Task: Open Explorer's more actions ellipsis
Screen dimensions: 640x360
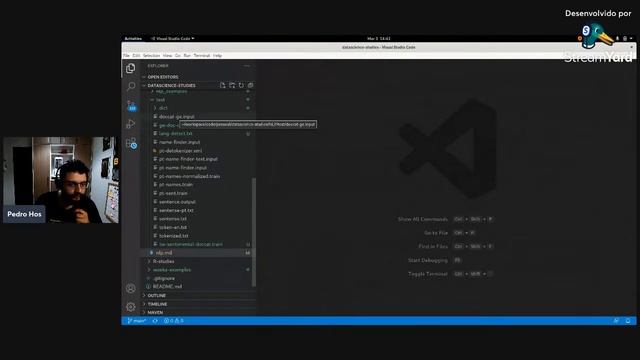Action: (x=247, y=66)
